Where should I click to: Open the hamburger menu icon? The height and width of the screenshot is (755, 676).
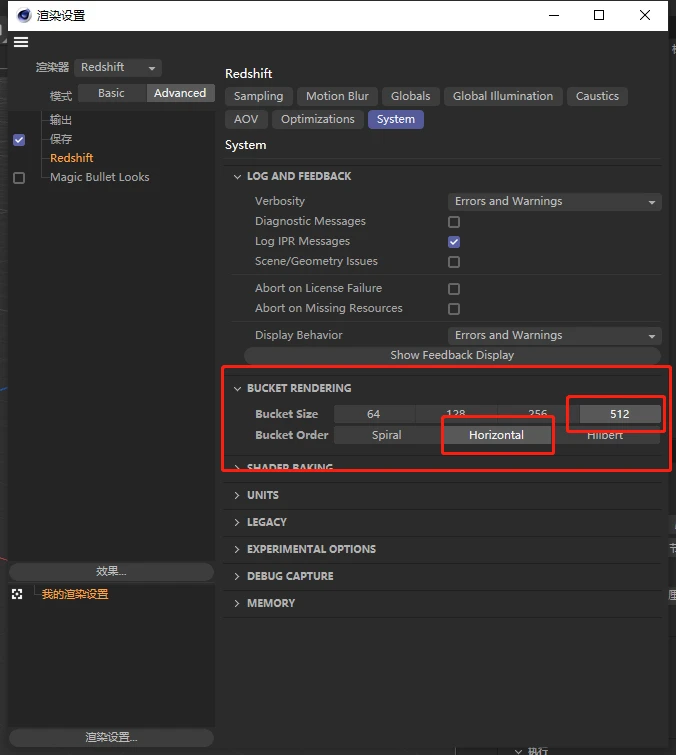[21, 42]
